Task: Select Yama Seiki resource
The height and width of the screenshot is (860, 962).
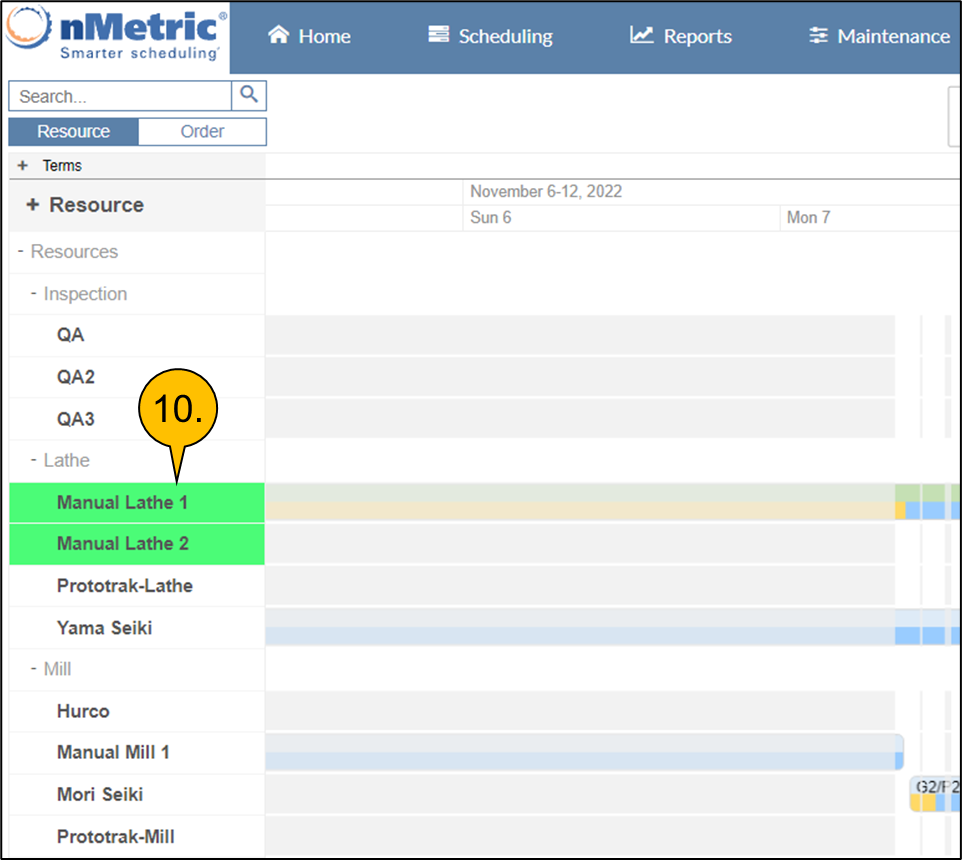Action: tap(137, 628)
